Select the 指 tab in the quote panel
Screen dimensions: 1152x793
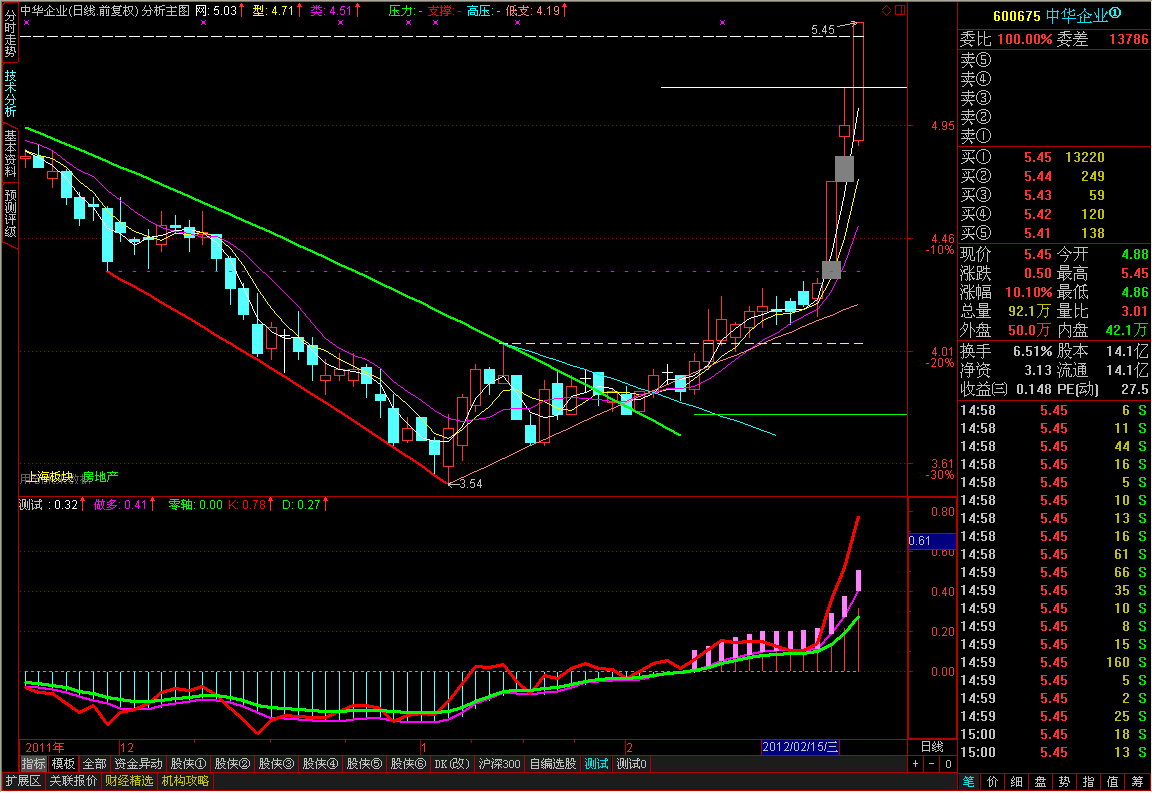(x=1088, y=782)
